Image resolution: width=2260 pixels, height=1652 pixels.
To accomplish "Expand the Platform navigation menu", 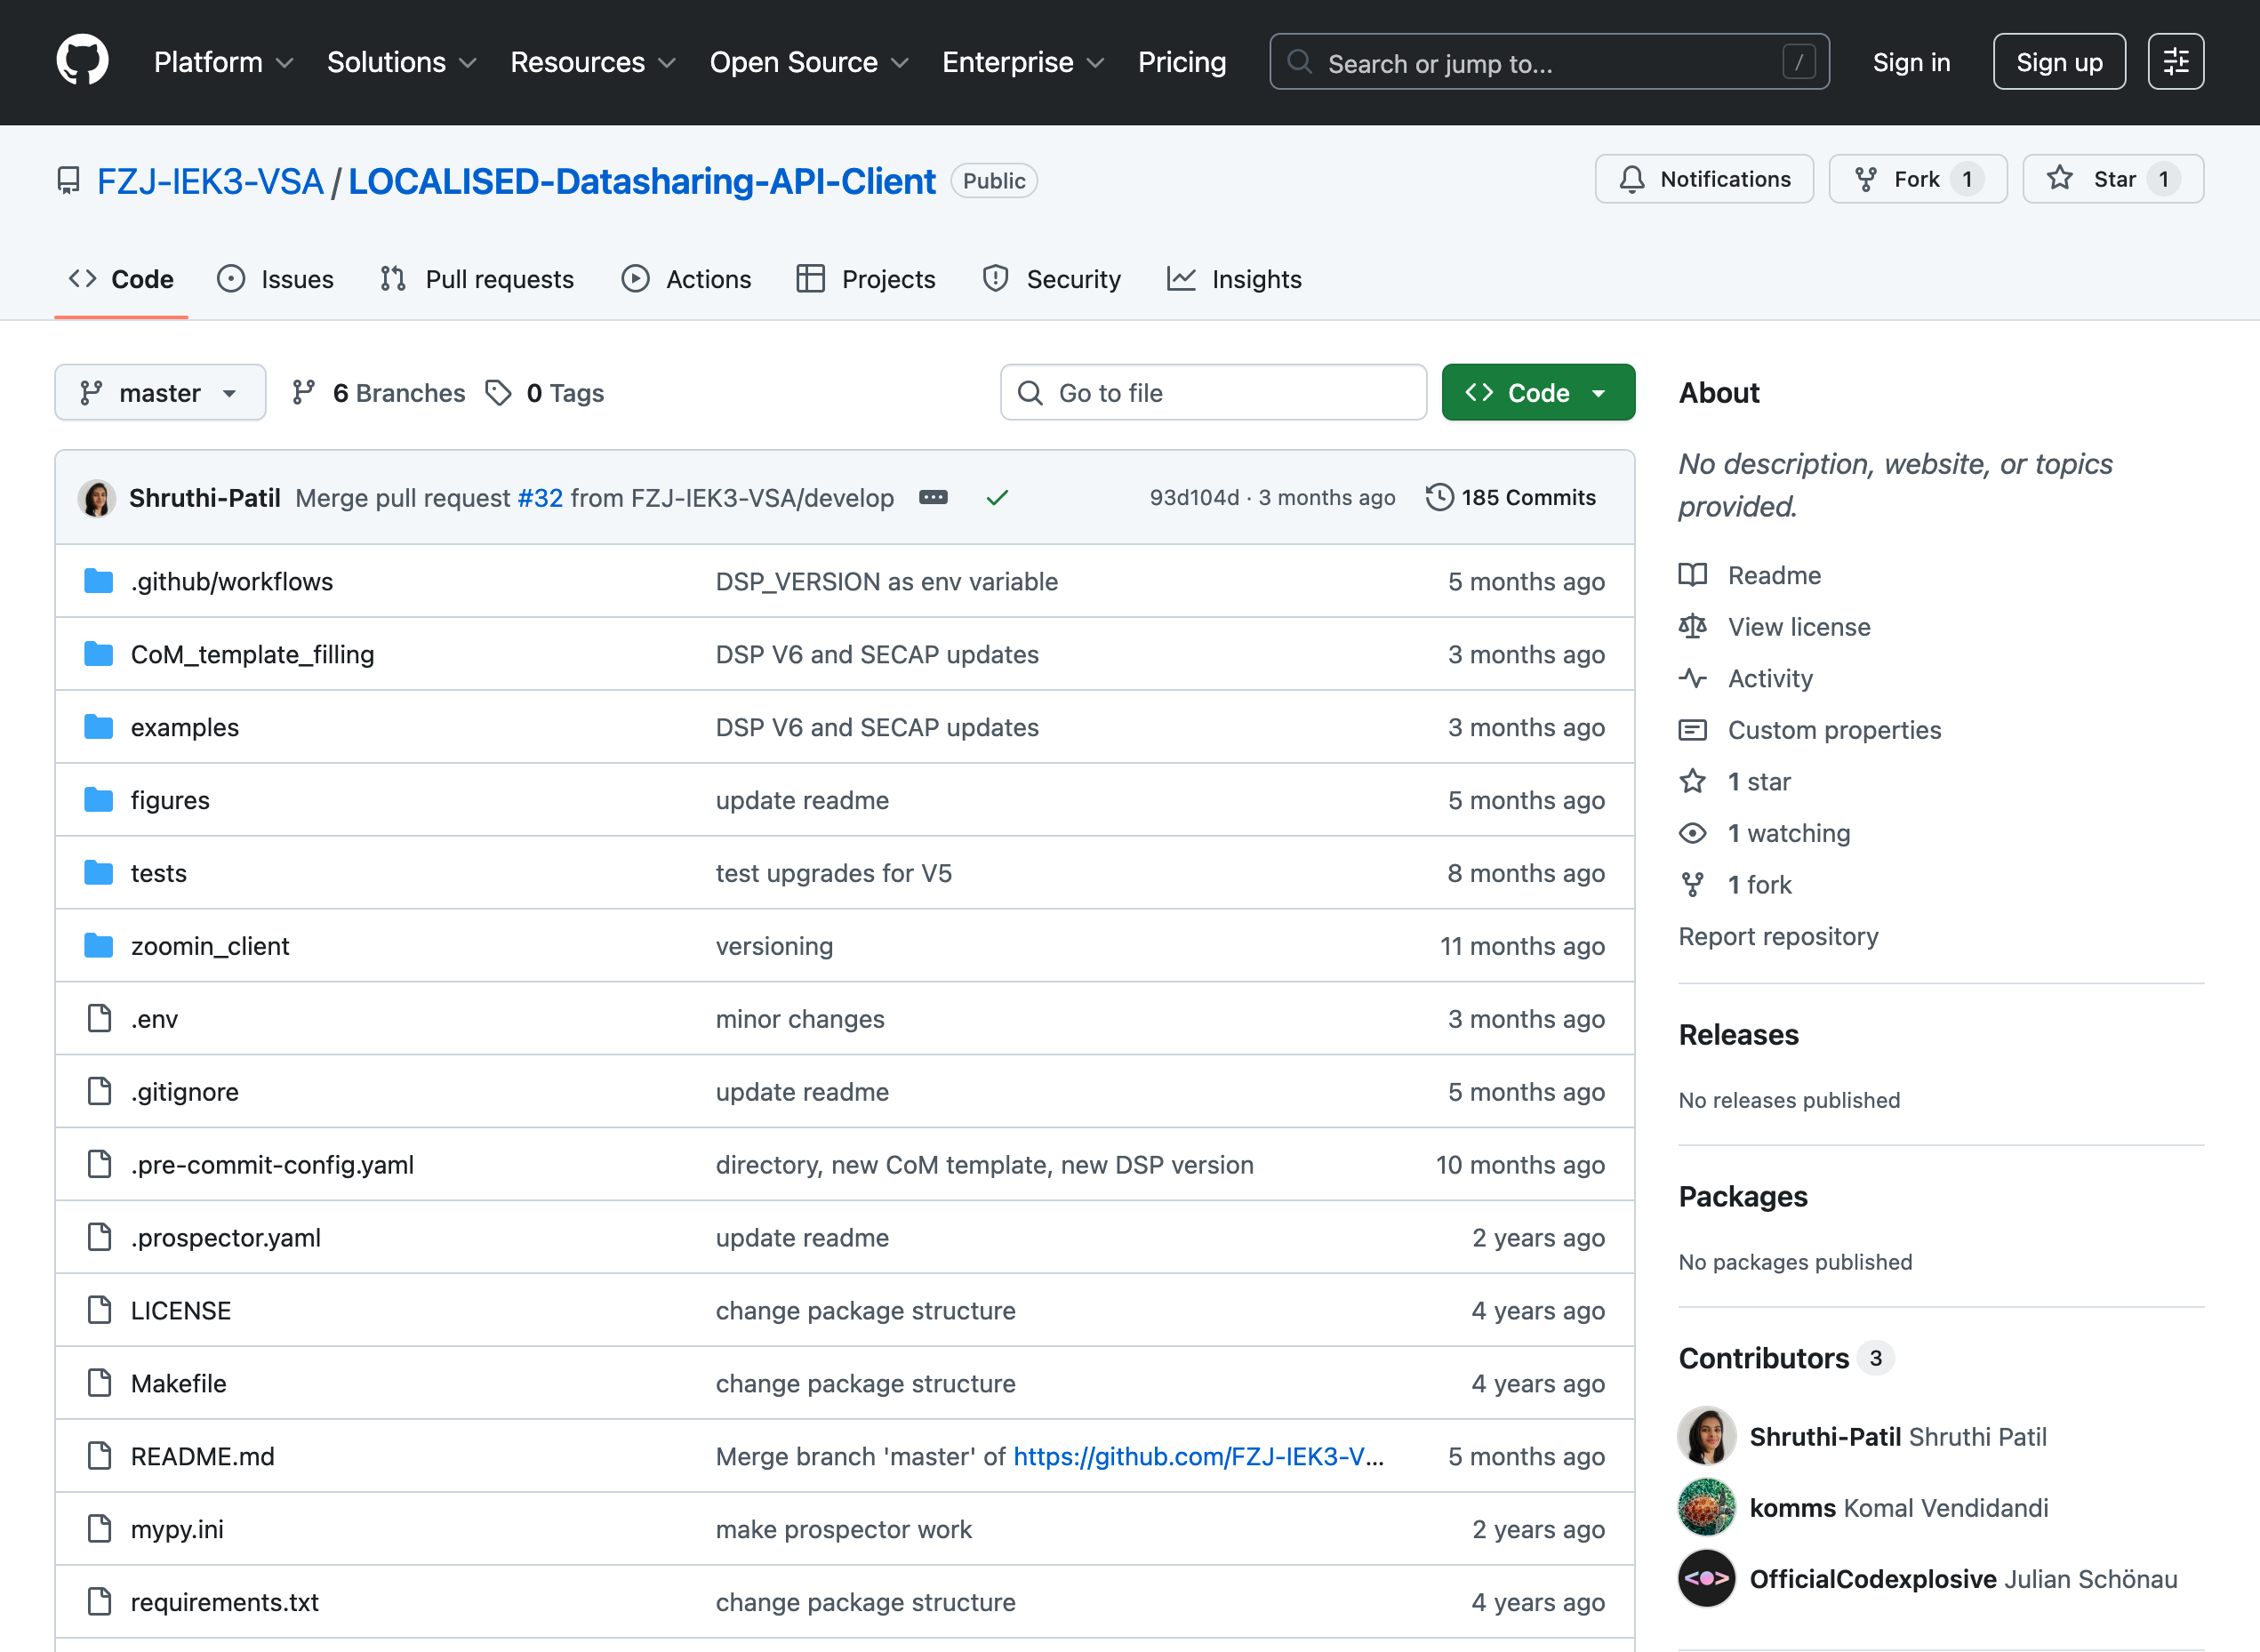I will point(223,62).
